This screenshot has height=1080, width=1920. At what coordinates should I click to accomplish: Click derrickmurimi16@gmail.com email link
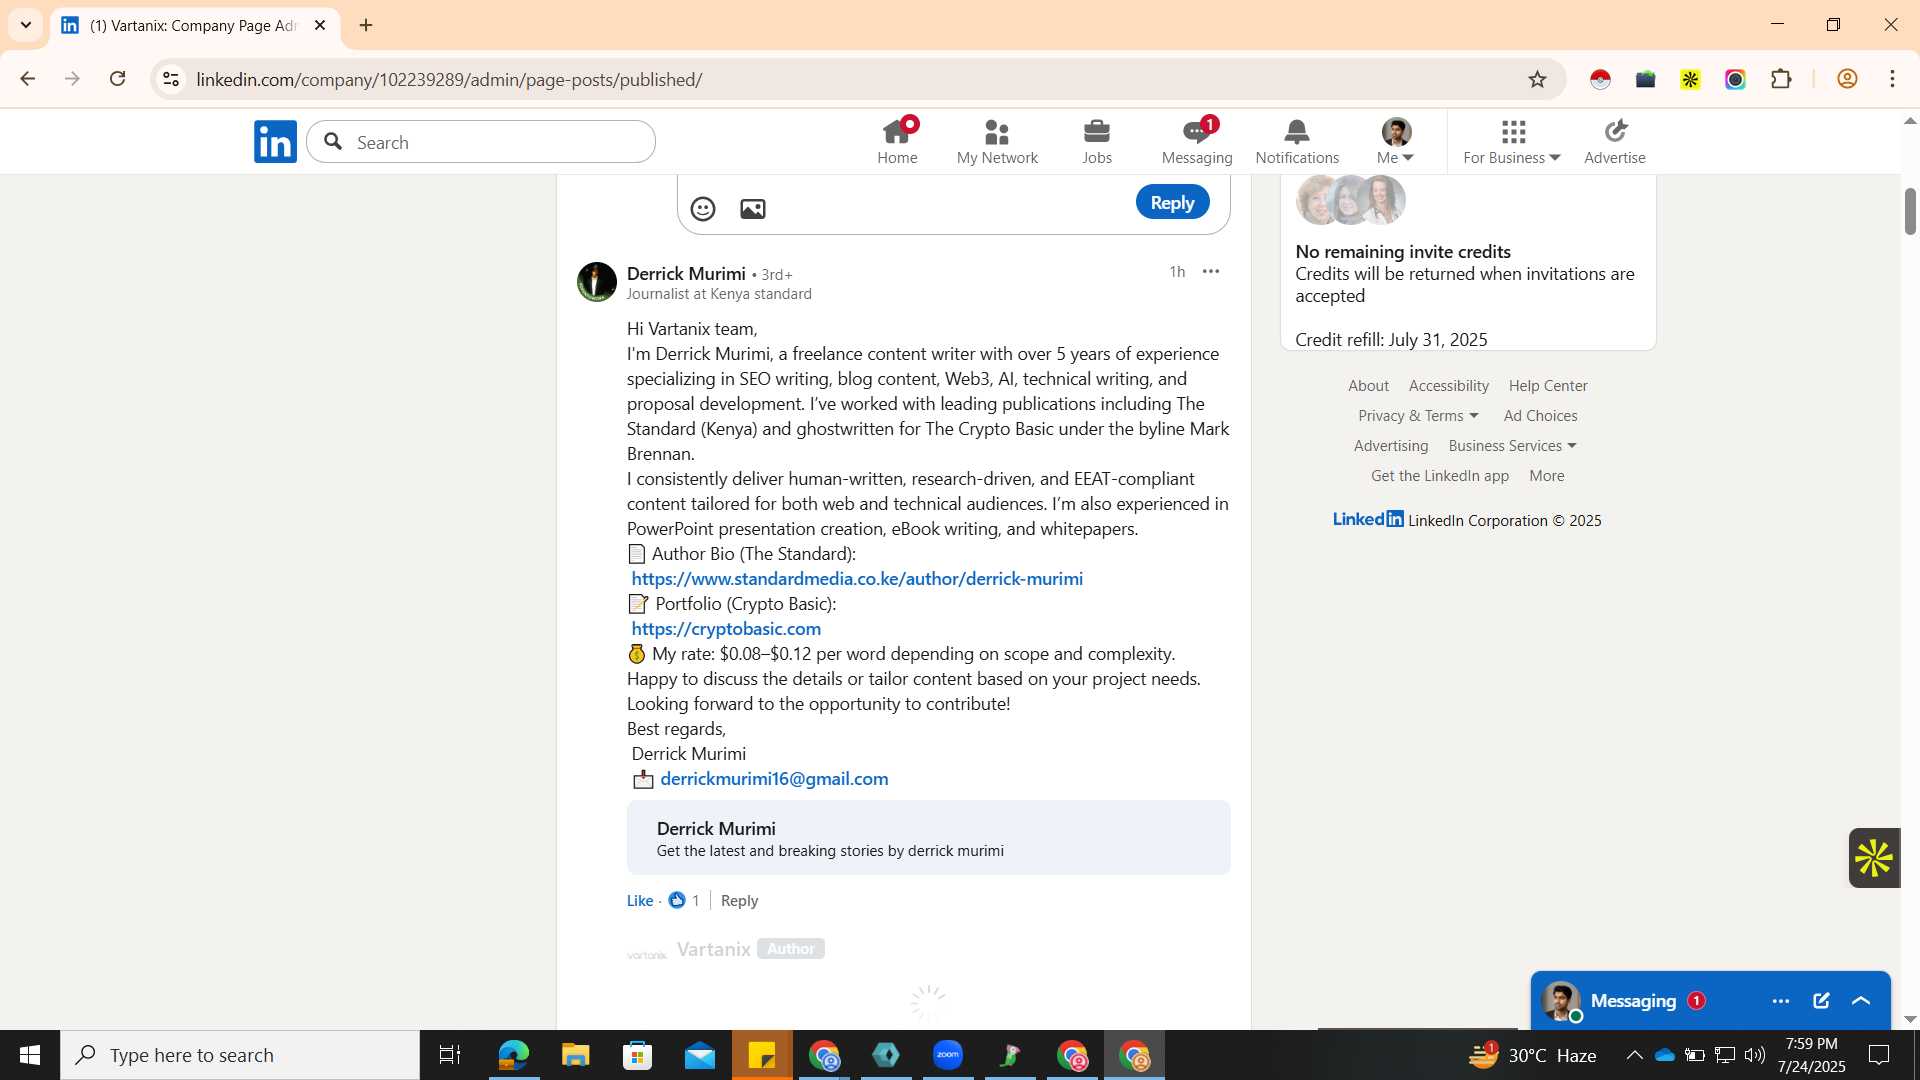coord(774,778)
